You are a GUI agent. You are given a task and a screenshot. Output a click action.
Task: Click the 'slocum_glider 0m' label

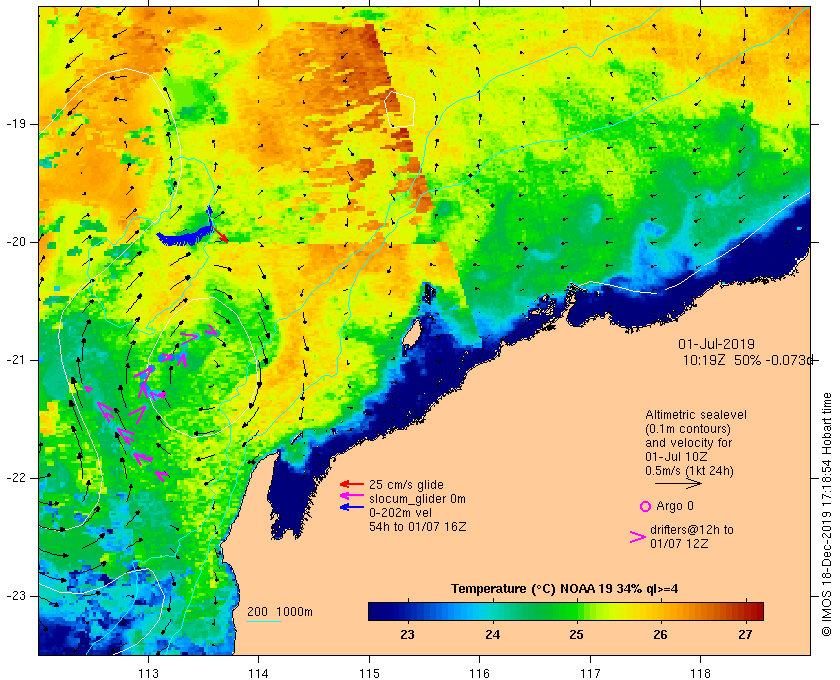click(417, 499)
